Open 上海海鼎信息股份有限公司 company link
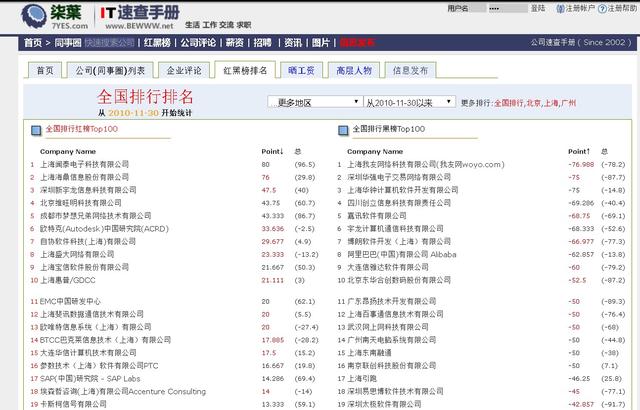This screenshot has width=640, height=410. (84, 177)
